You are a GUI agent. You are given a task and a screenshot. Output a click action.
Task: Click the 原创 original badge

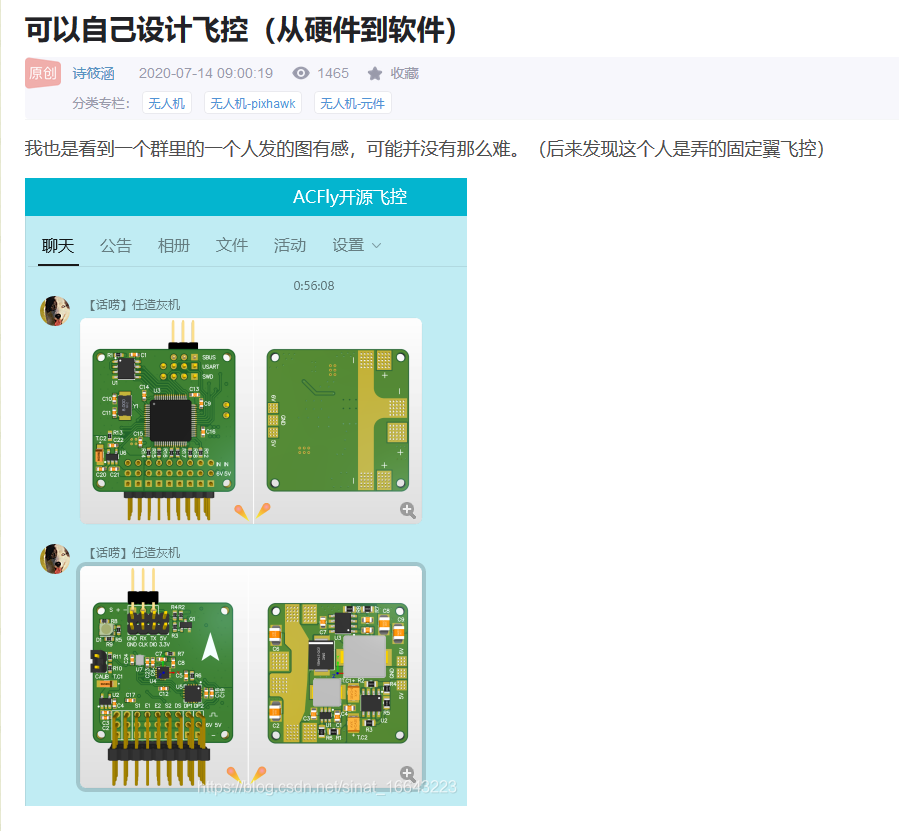tap(43, 73)
